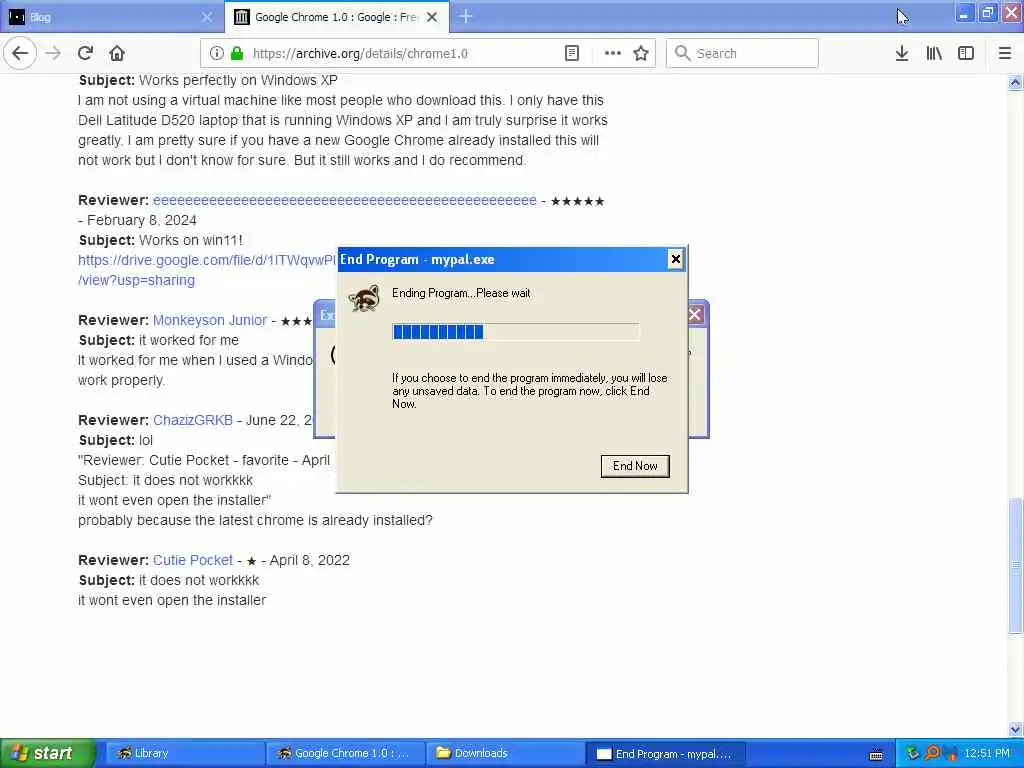Open the browser hamburger menu
Image resolution: width=1024 pixels, height=768 pixels.
(x=1005, y=54)
